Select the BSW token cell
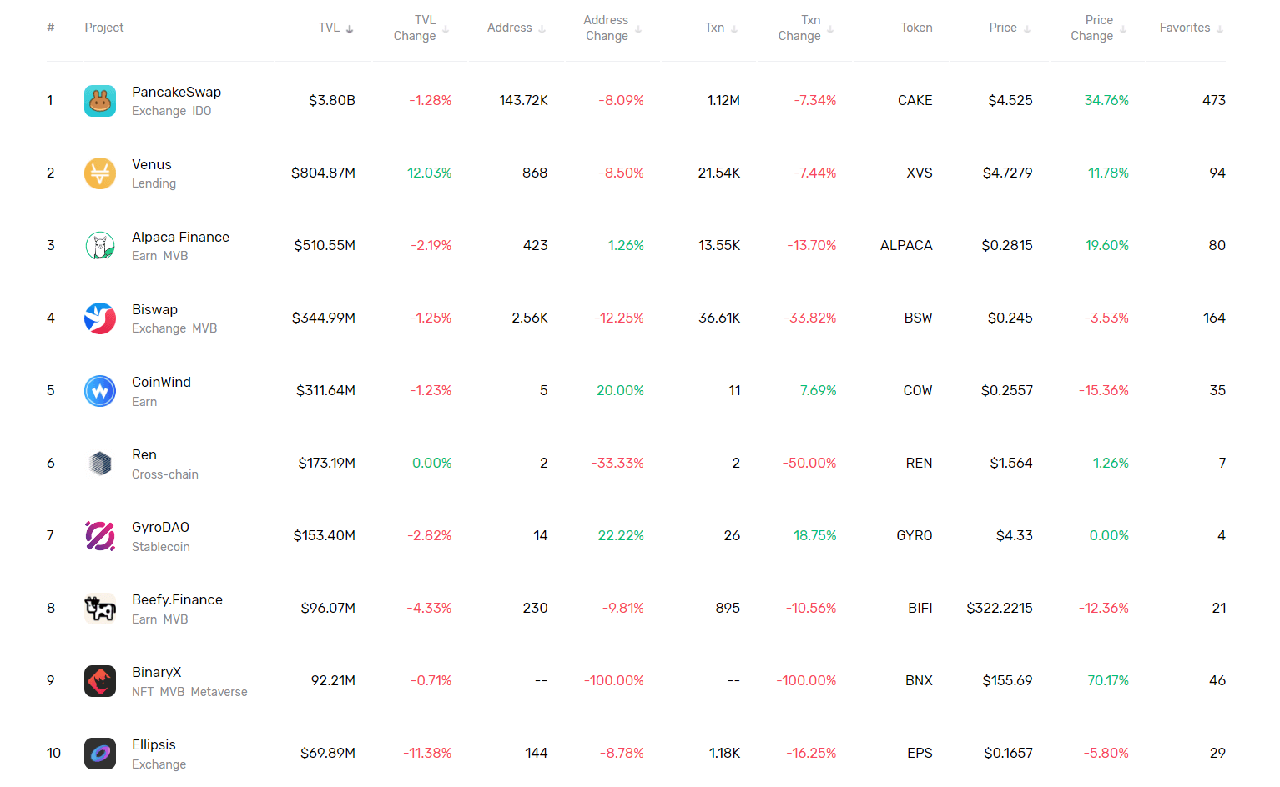Screen dimensions: 1280x787 (x=918, y=318)
